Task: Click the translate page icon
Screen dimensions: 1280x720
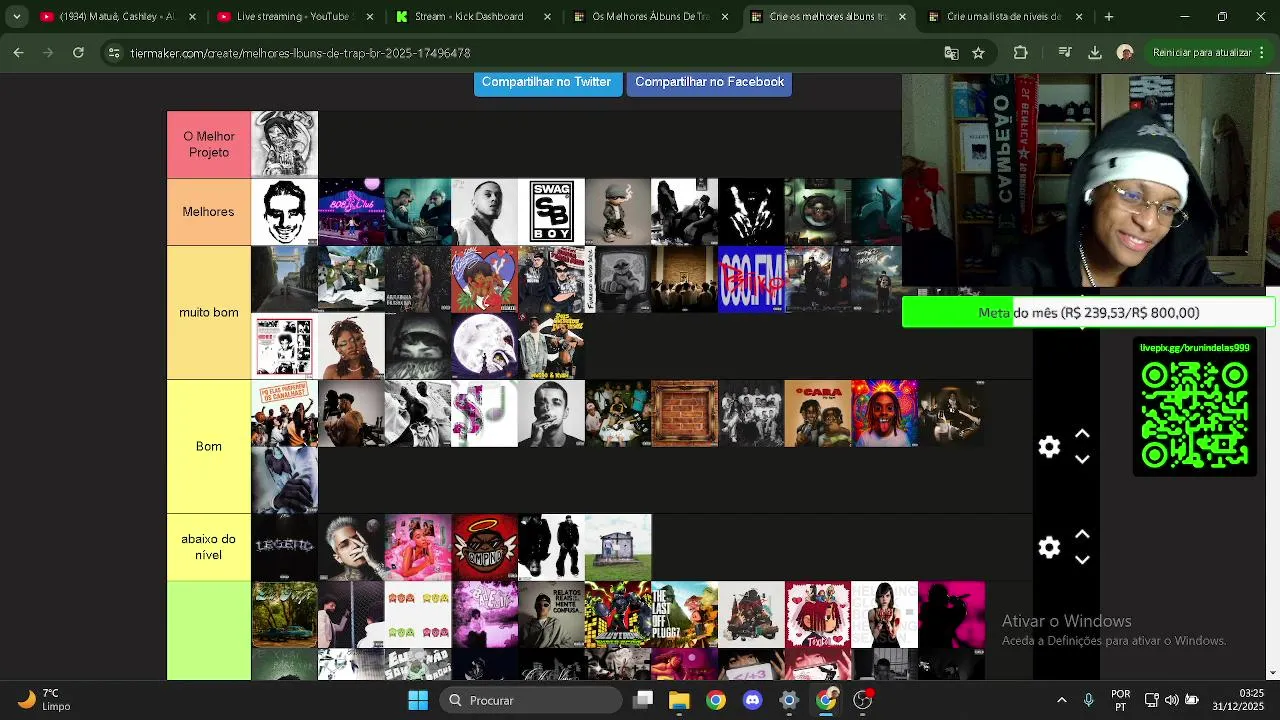Action: [951, 53]
